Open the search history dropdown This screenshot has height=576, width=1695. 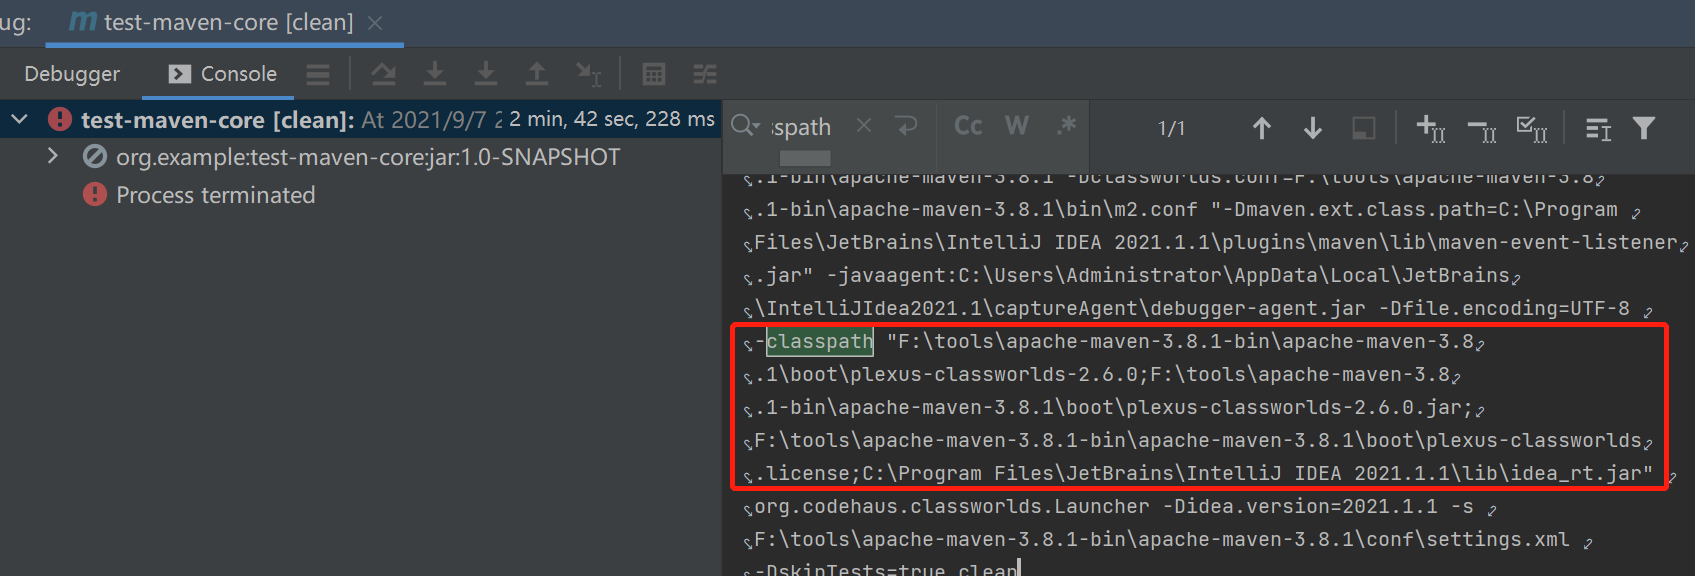coord(746,126)
